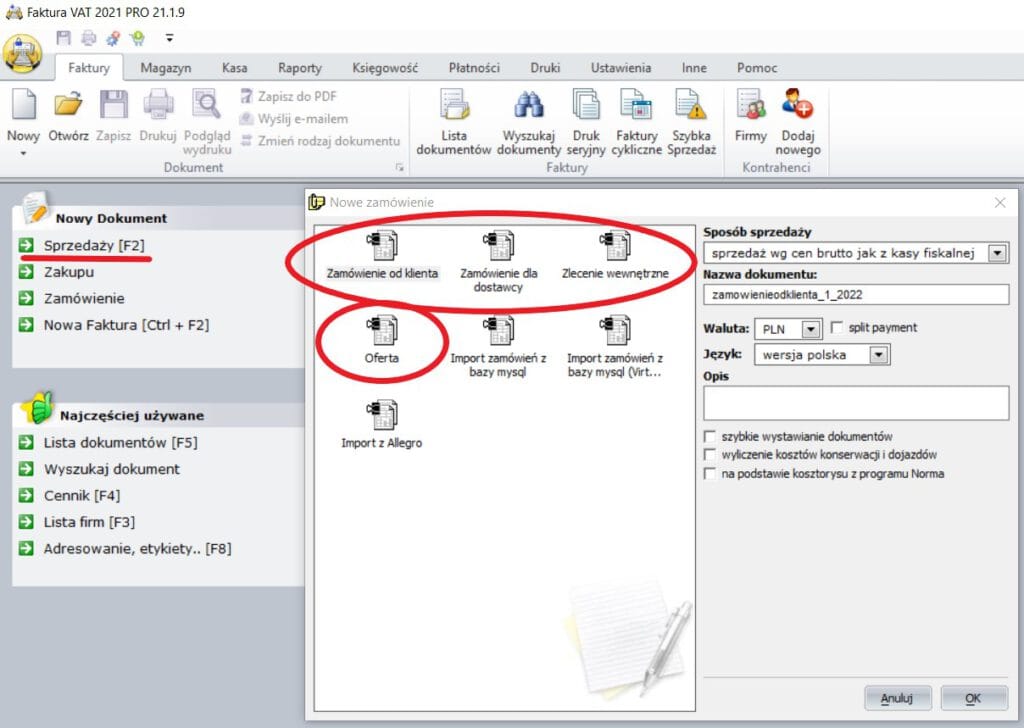This screenshot has width=1024, height=728.
Task: Expand the Sposób sprzedaży dropdown
Action: (997, 254)
